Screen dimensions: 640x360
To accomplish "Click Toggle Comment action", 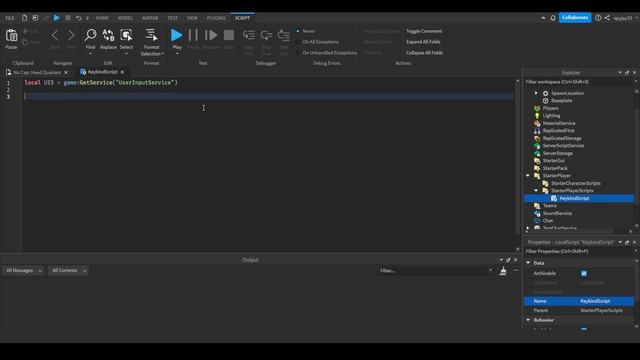I will pos(424,31).
